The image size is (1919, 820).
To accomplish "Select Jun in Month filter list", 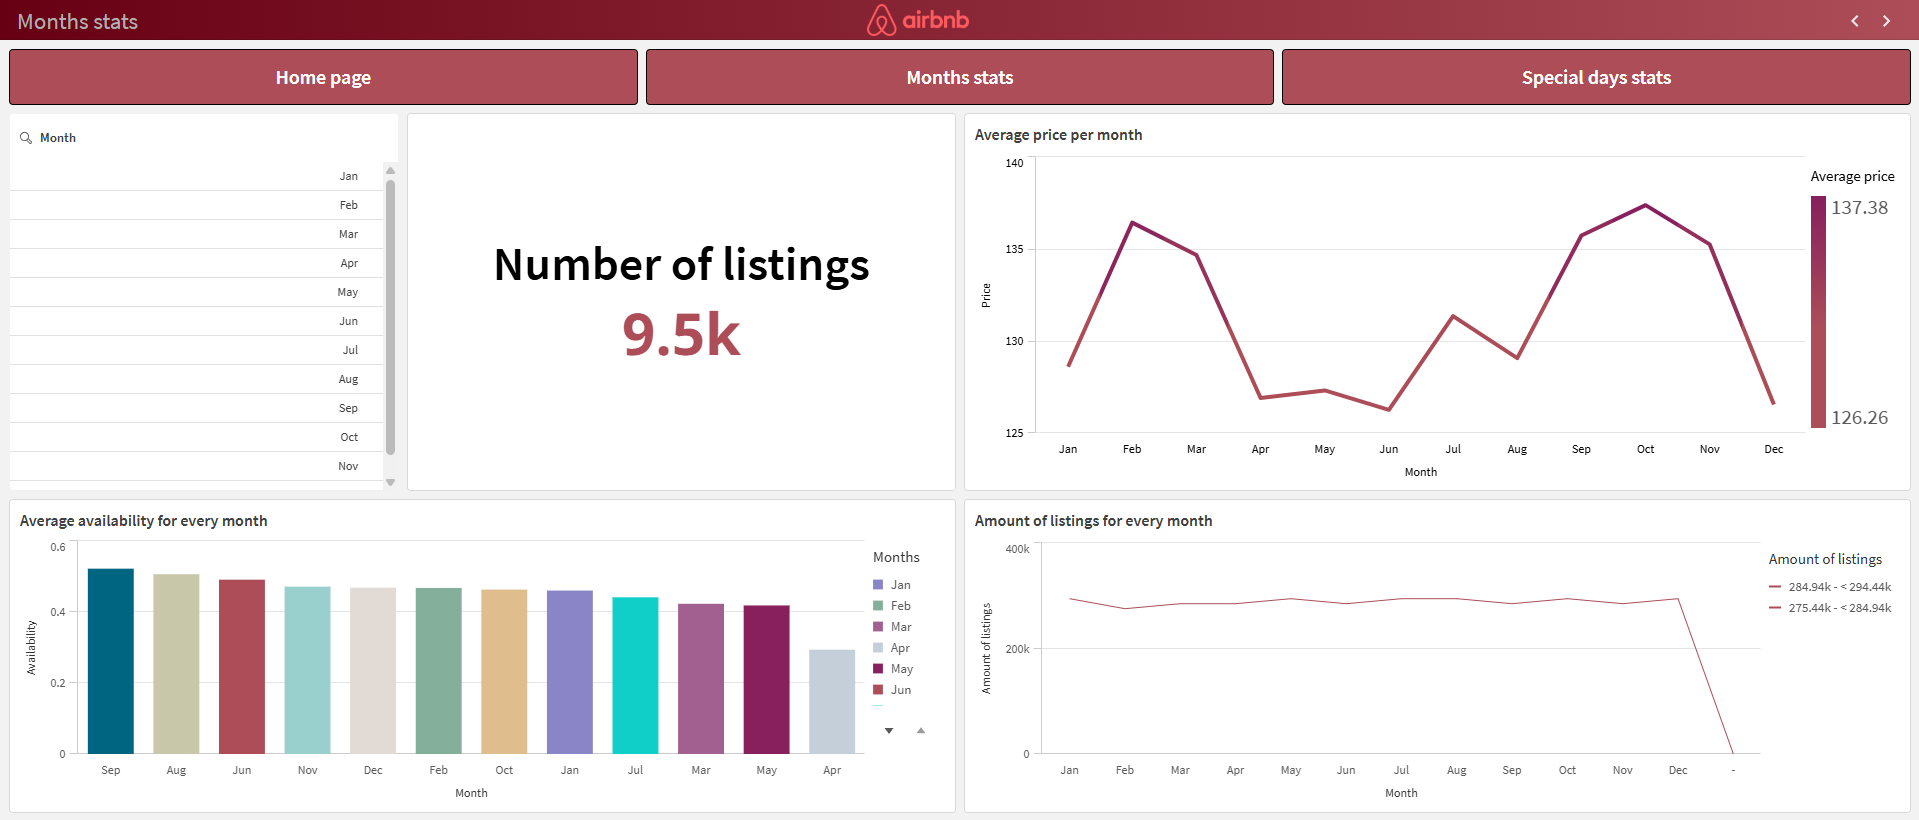I will pyautogui.click(x=197, y=321).
